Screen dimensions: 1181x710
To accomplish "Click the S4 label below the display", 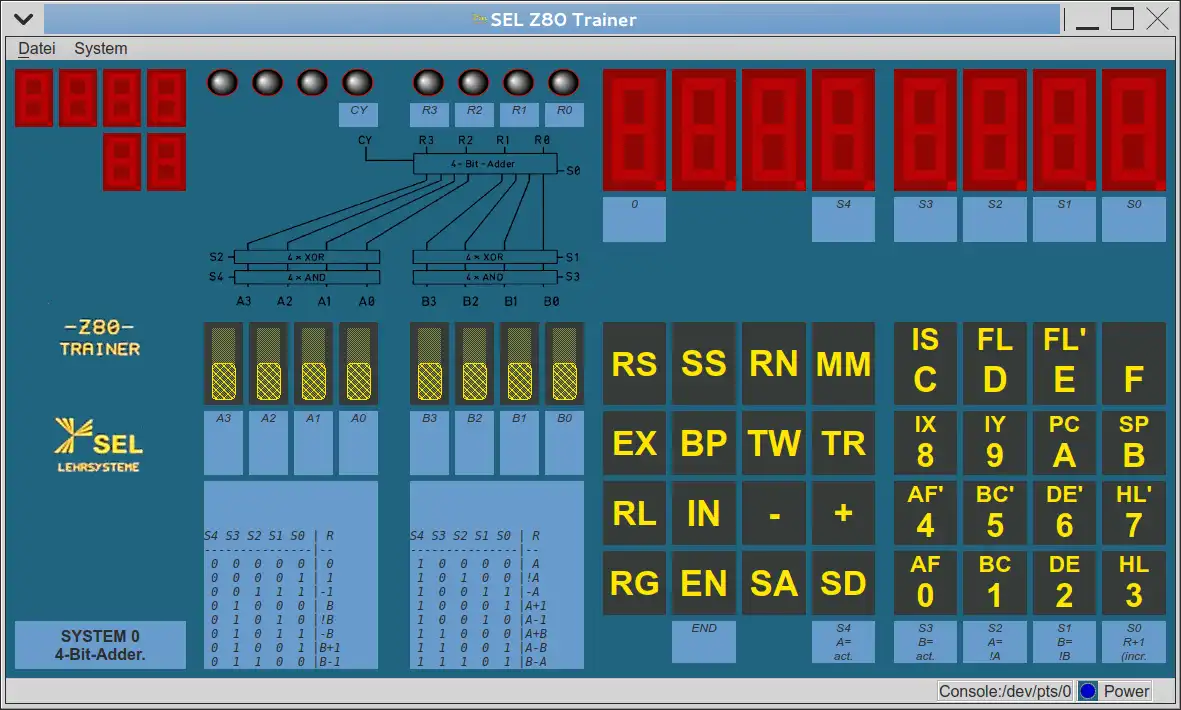I will point(844,219).
